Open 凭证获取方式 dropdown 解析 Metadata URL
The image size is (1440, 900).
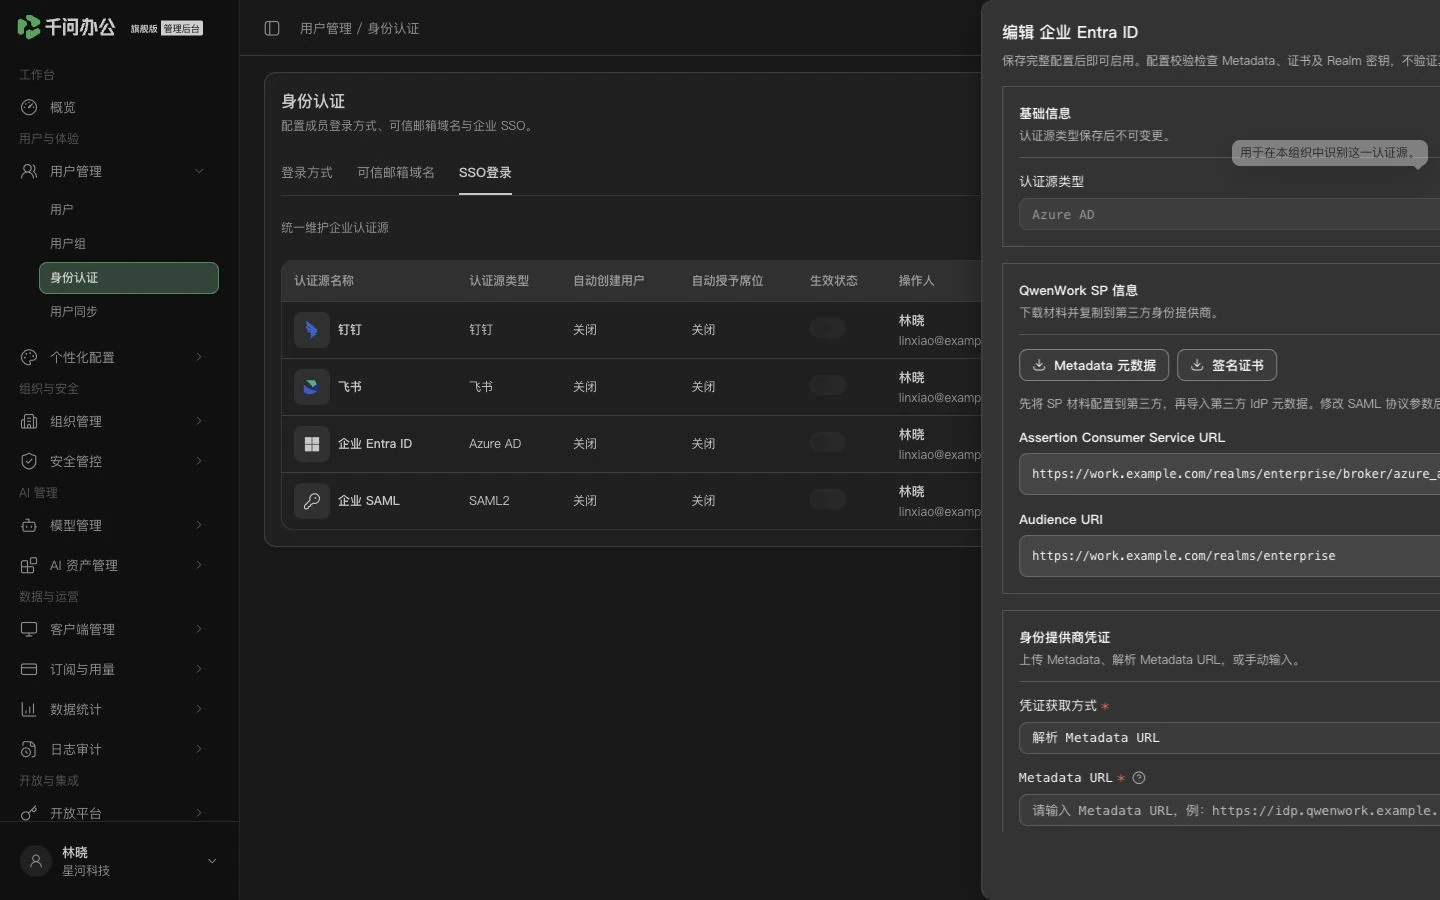pos(1229,738)
